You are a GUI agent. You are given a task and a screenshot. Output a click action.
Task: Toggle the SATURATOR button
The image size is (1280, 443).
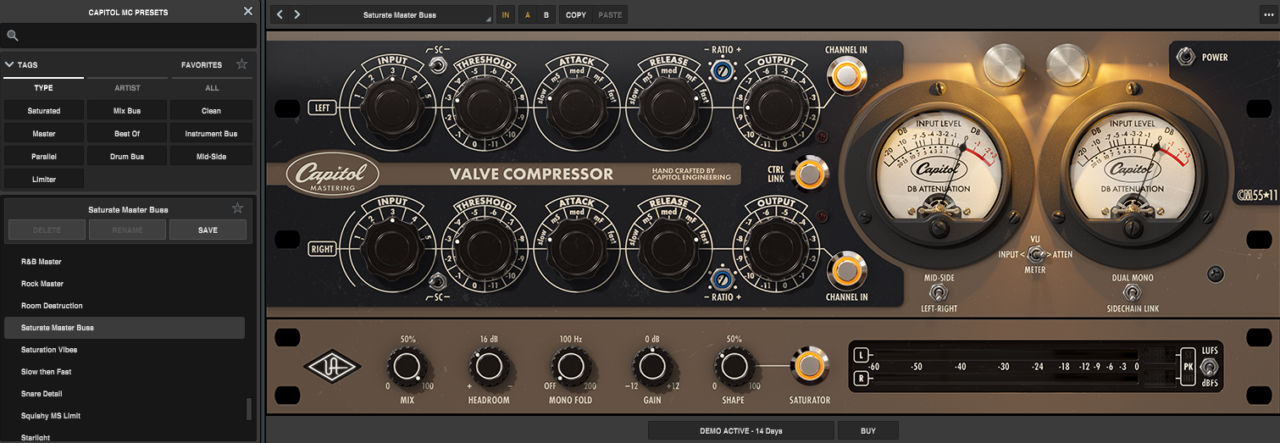click(x=809, y=366)
